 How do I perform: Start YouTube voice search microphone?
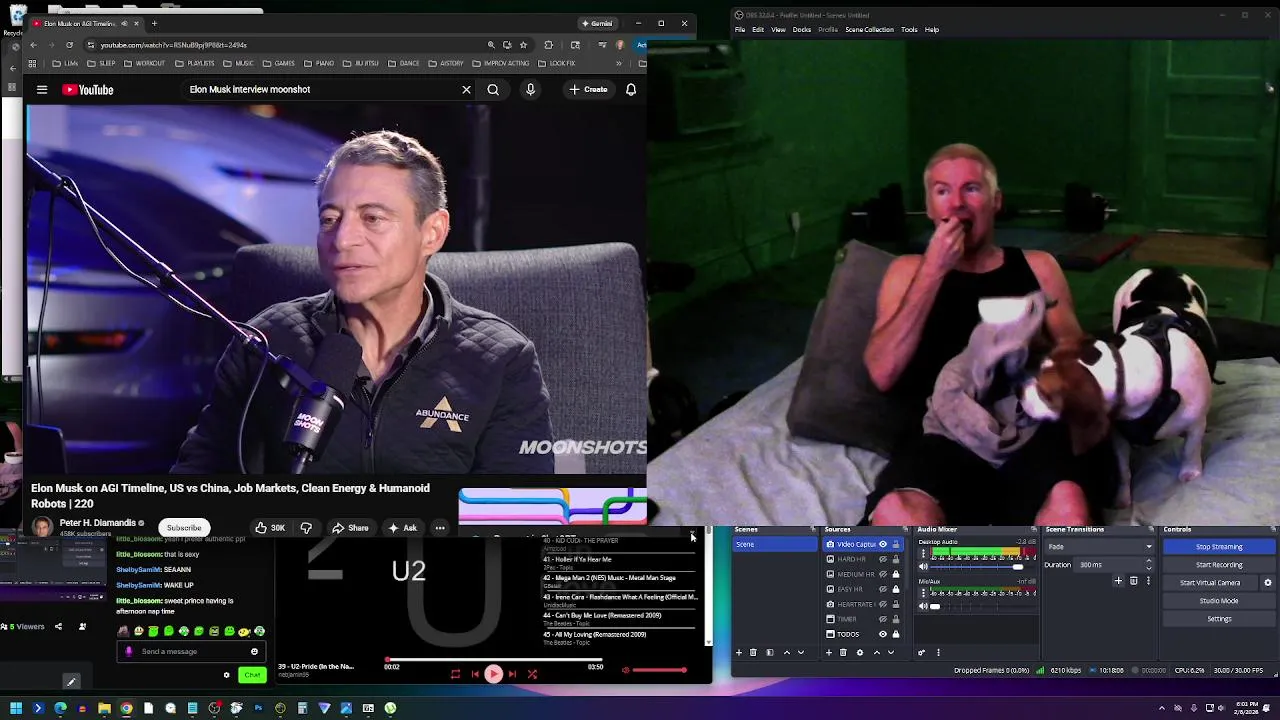pos(530,89)
